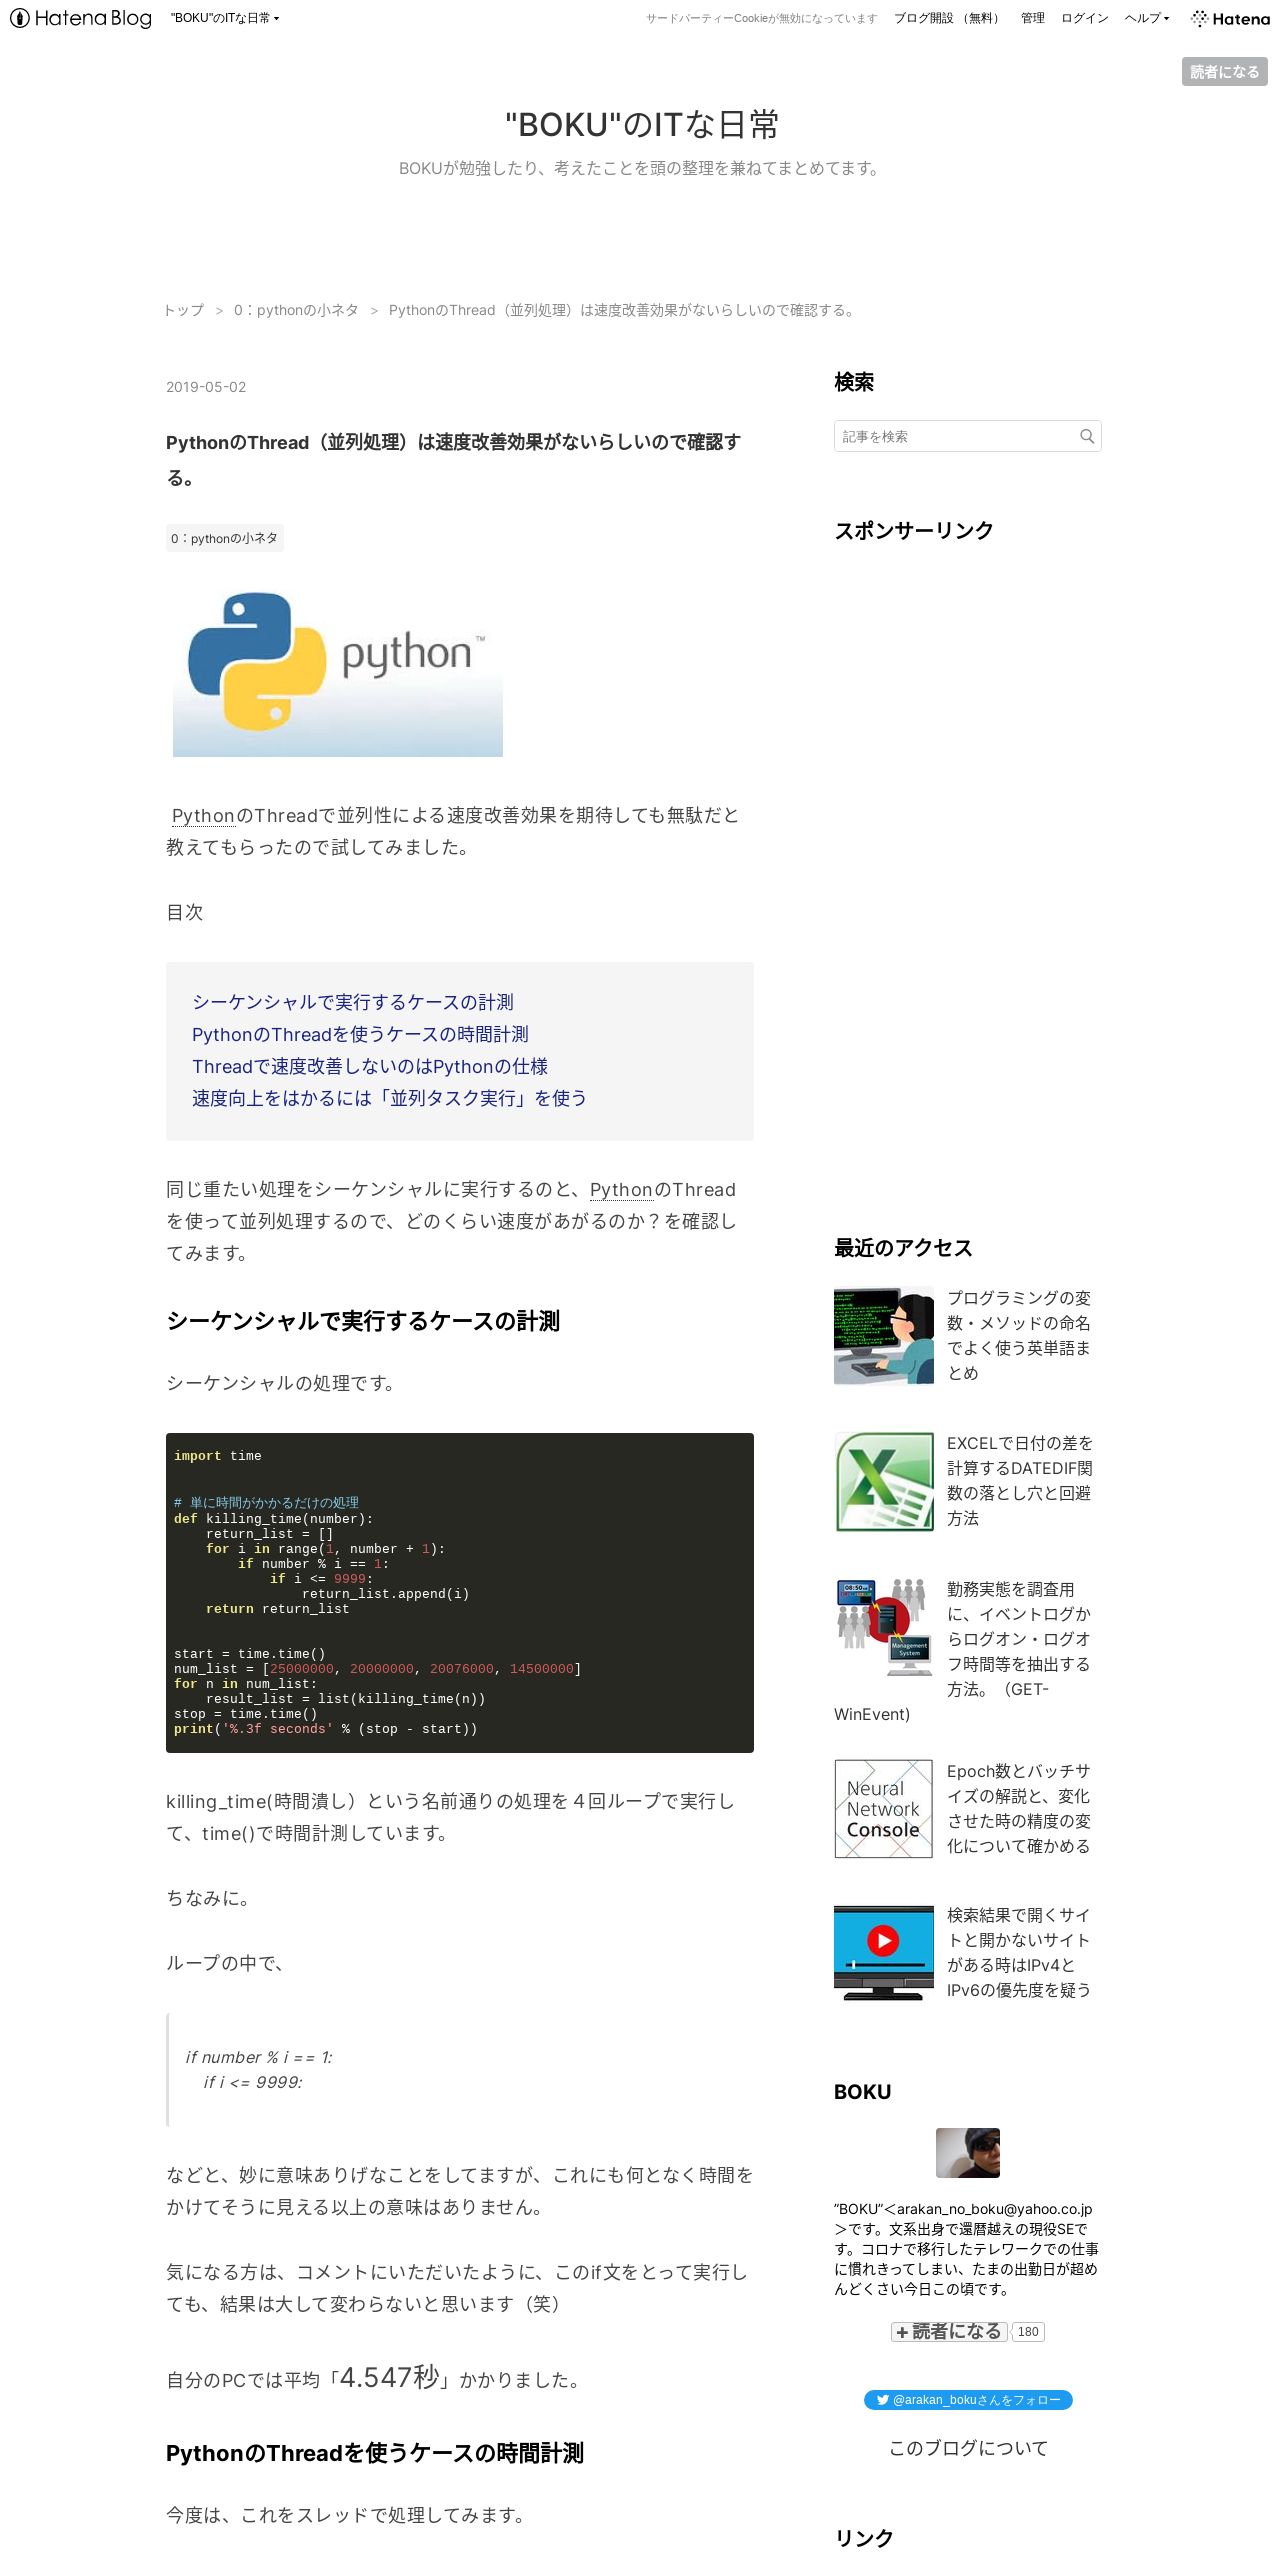Open EXCELで日付の差を計算するDATEDIF article link
This screenshot has width=1284, height=2568.
[x=1020, y=1481]
